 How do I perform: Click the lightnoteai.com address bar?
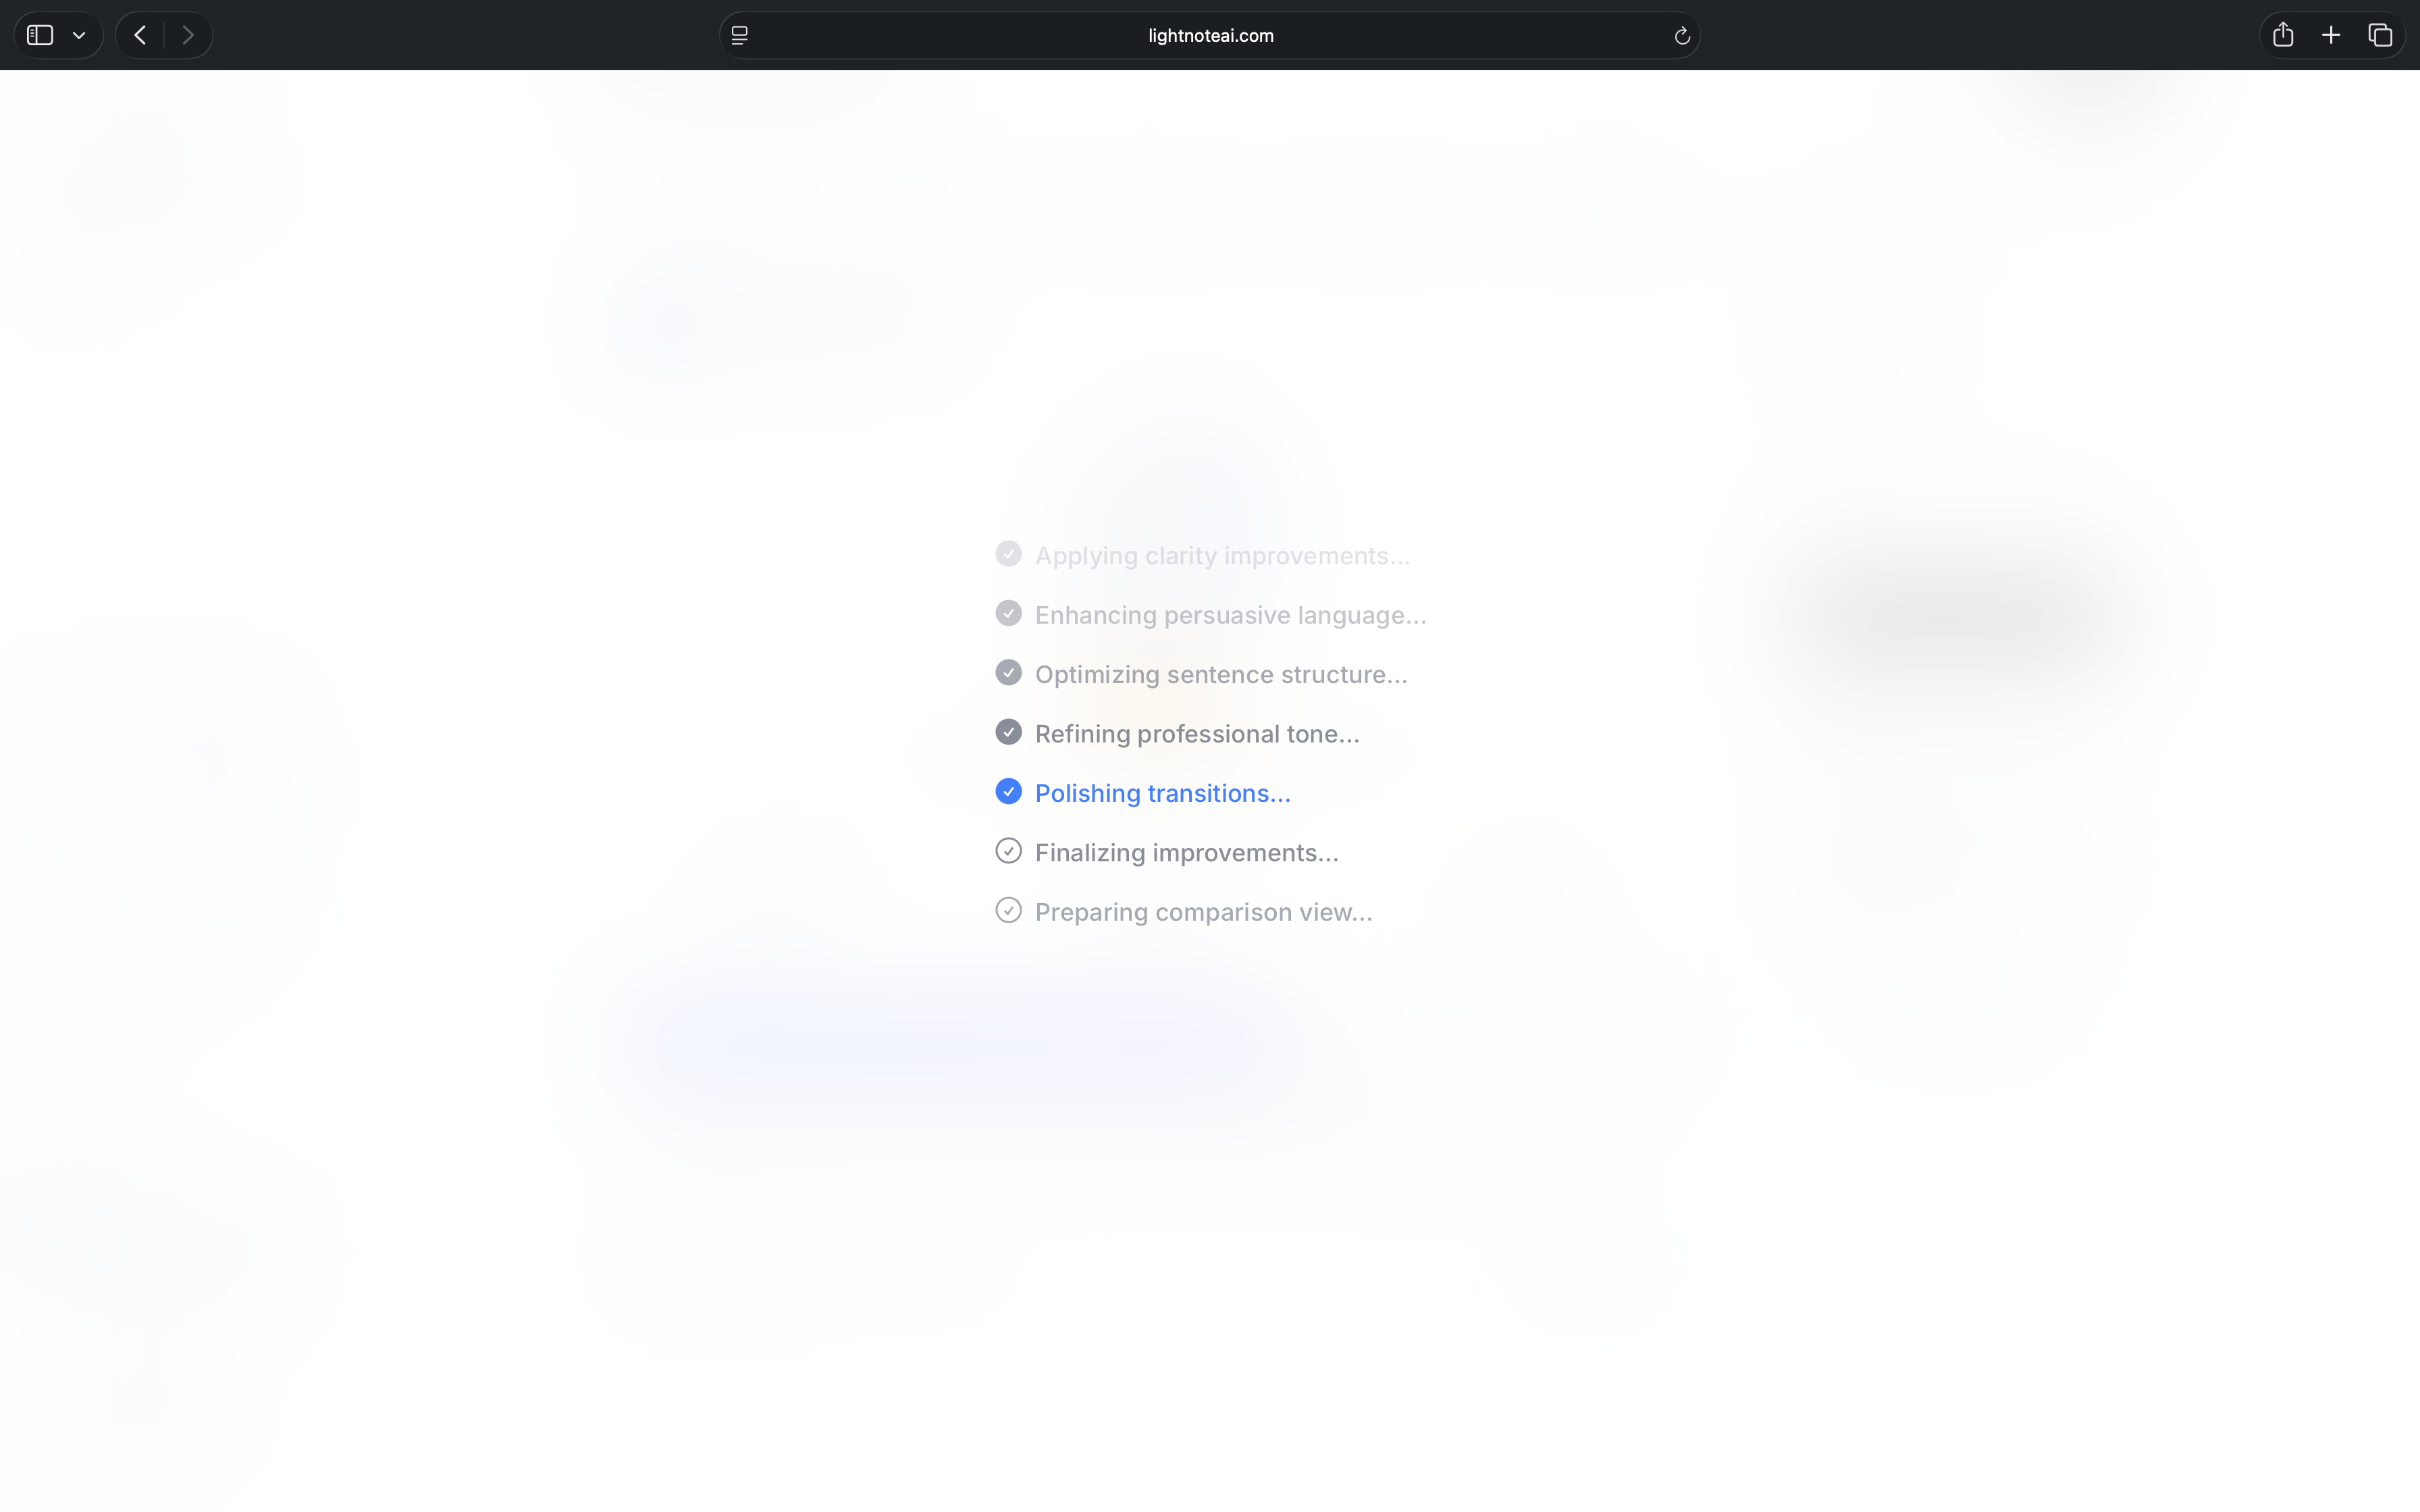[1210, 35]
